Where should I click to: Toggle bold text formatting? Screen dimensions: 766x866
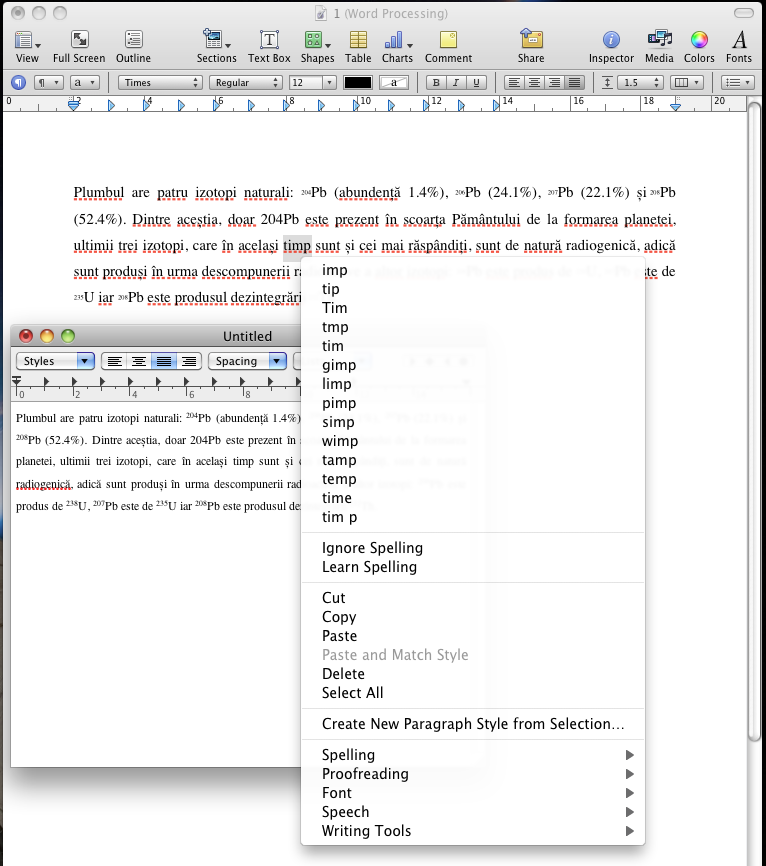pyautogui.click(x=436, y=83)
